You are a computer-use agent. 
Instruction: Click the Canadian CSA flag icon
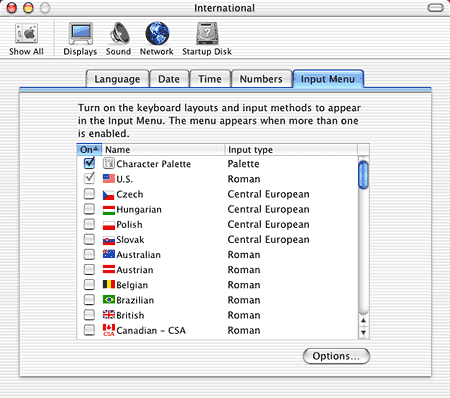[x=109, y=330]
